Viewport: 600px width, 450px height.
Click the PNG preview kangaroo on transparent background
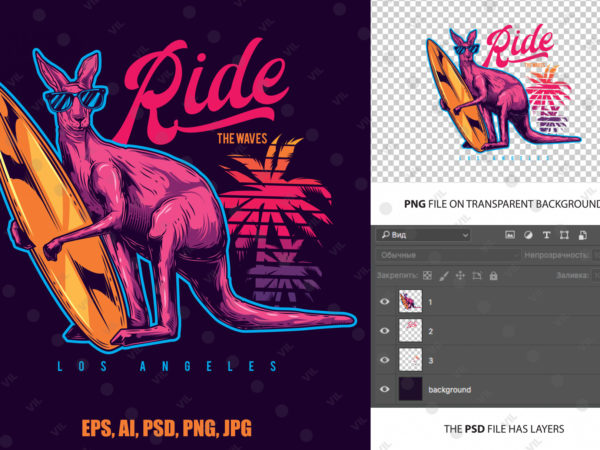coord(504,88)
